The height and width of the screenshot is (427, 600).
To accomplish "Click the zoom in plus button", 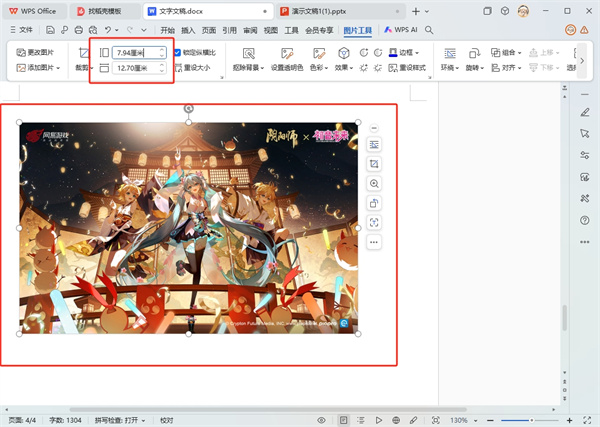I will pos(569,420).
